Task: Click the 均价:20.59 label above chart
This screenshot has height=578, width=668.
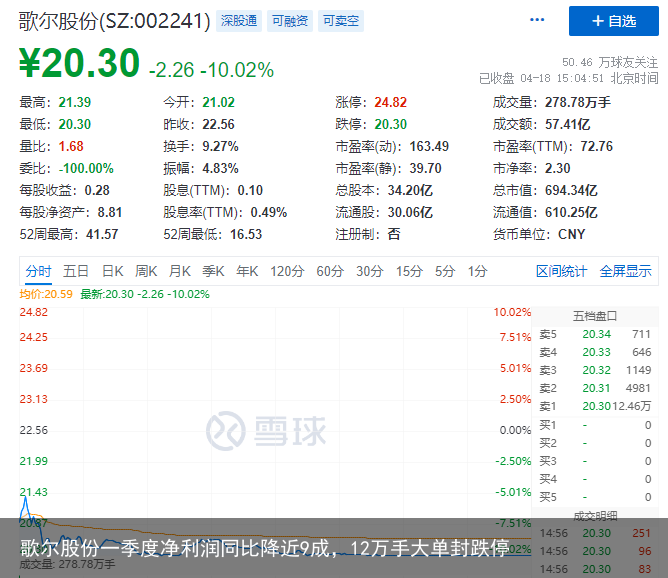Action: (46, 294)
